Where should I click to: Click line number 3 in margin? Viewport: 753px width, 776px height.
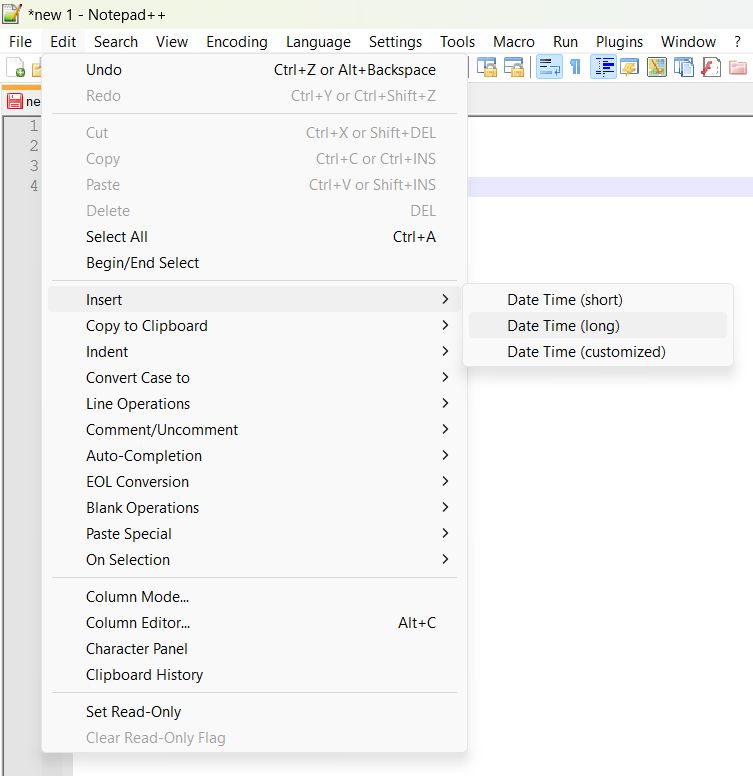(33, 165)
